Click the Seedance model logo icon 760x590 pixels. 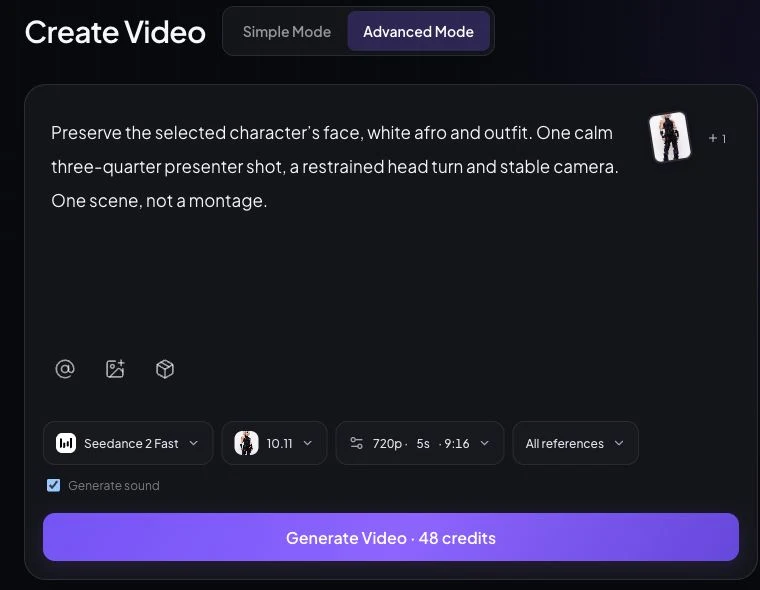tap(66, 443)
